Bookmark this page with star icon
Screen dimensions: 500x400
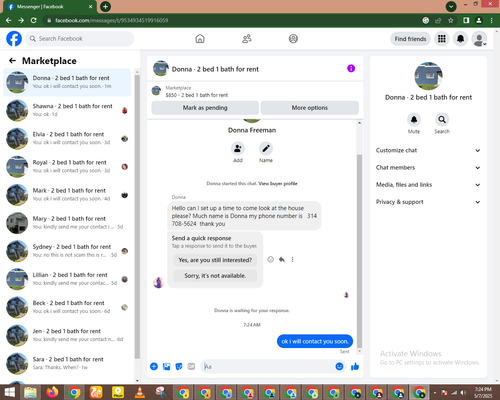point(451,20)
